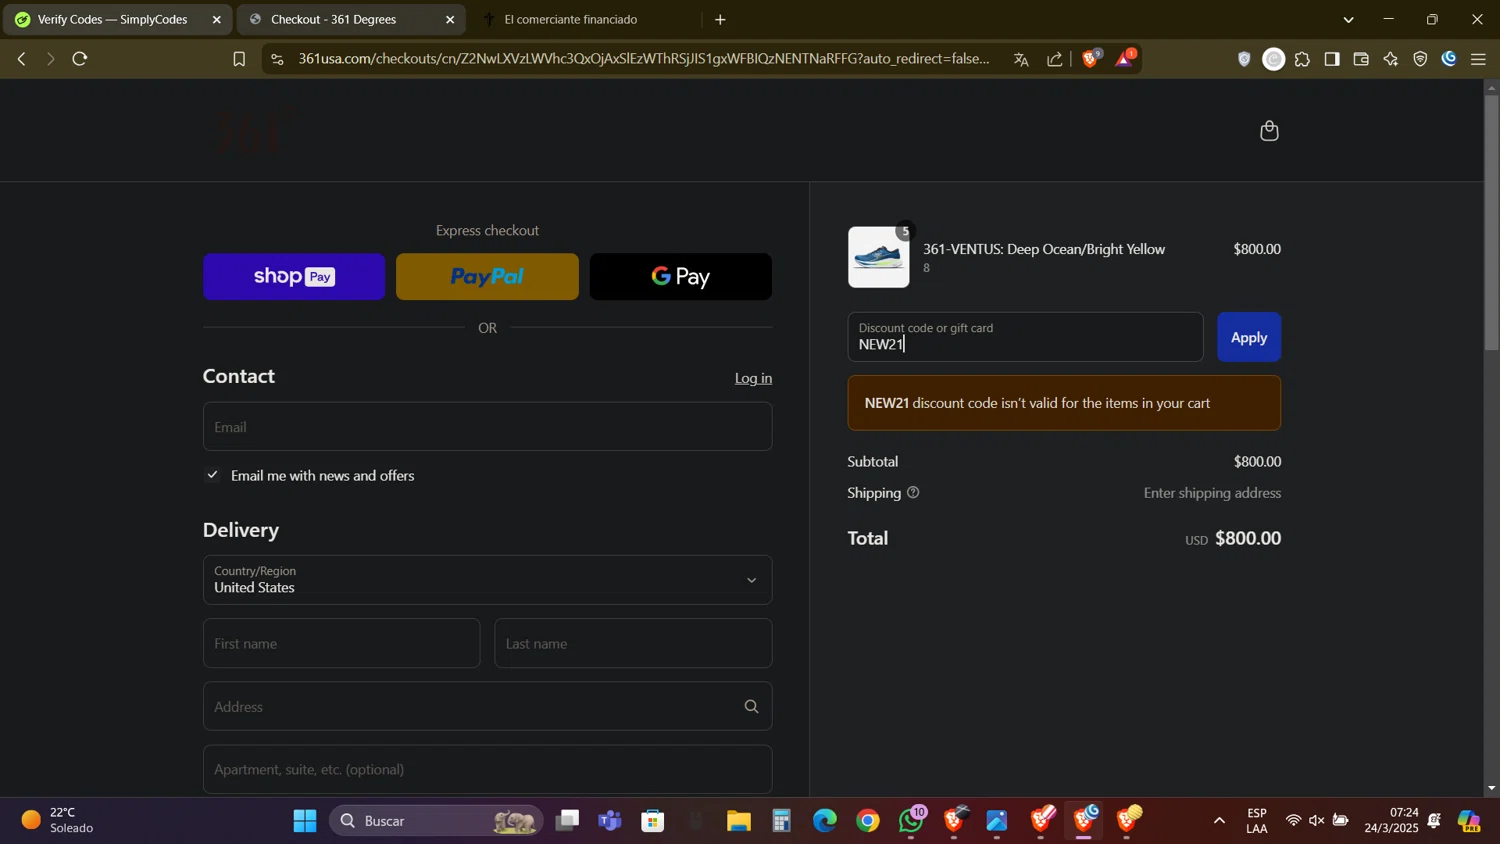1500x844 pixels.
Task: Open the browser hamburger menu
Action: point(1478,60)
